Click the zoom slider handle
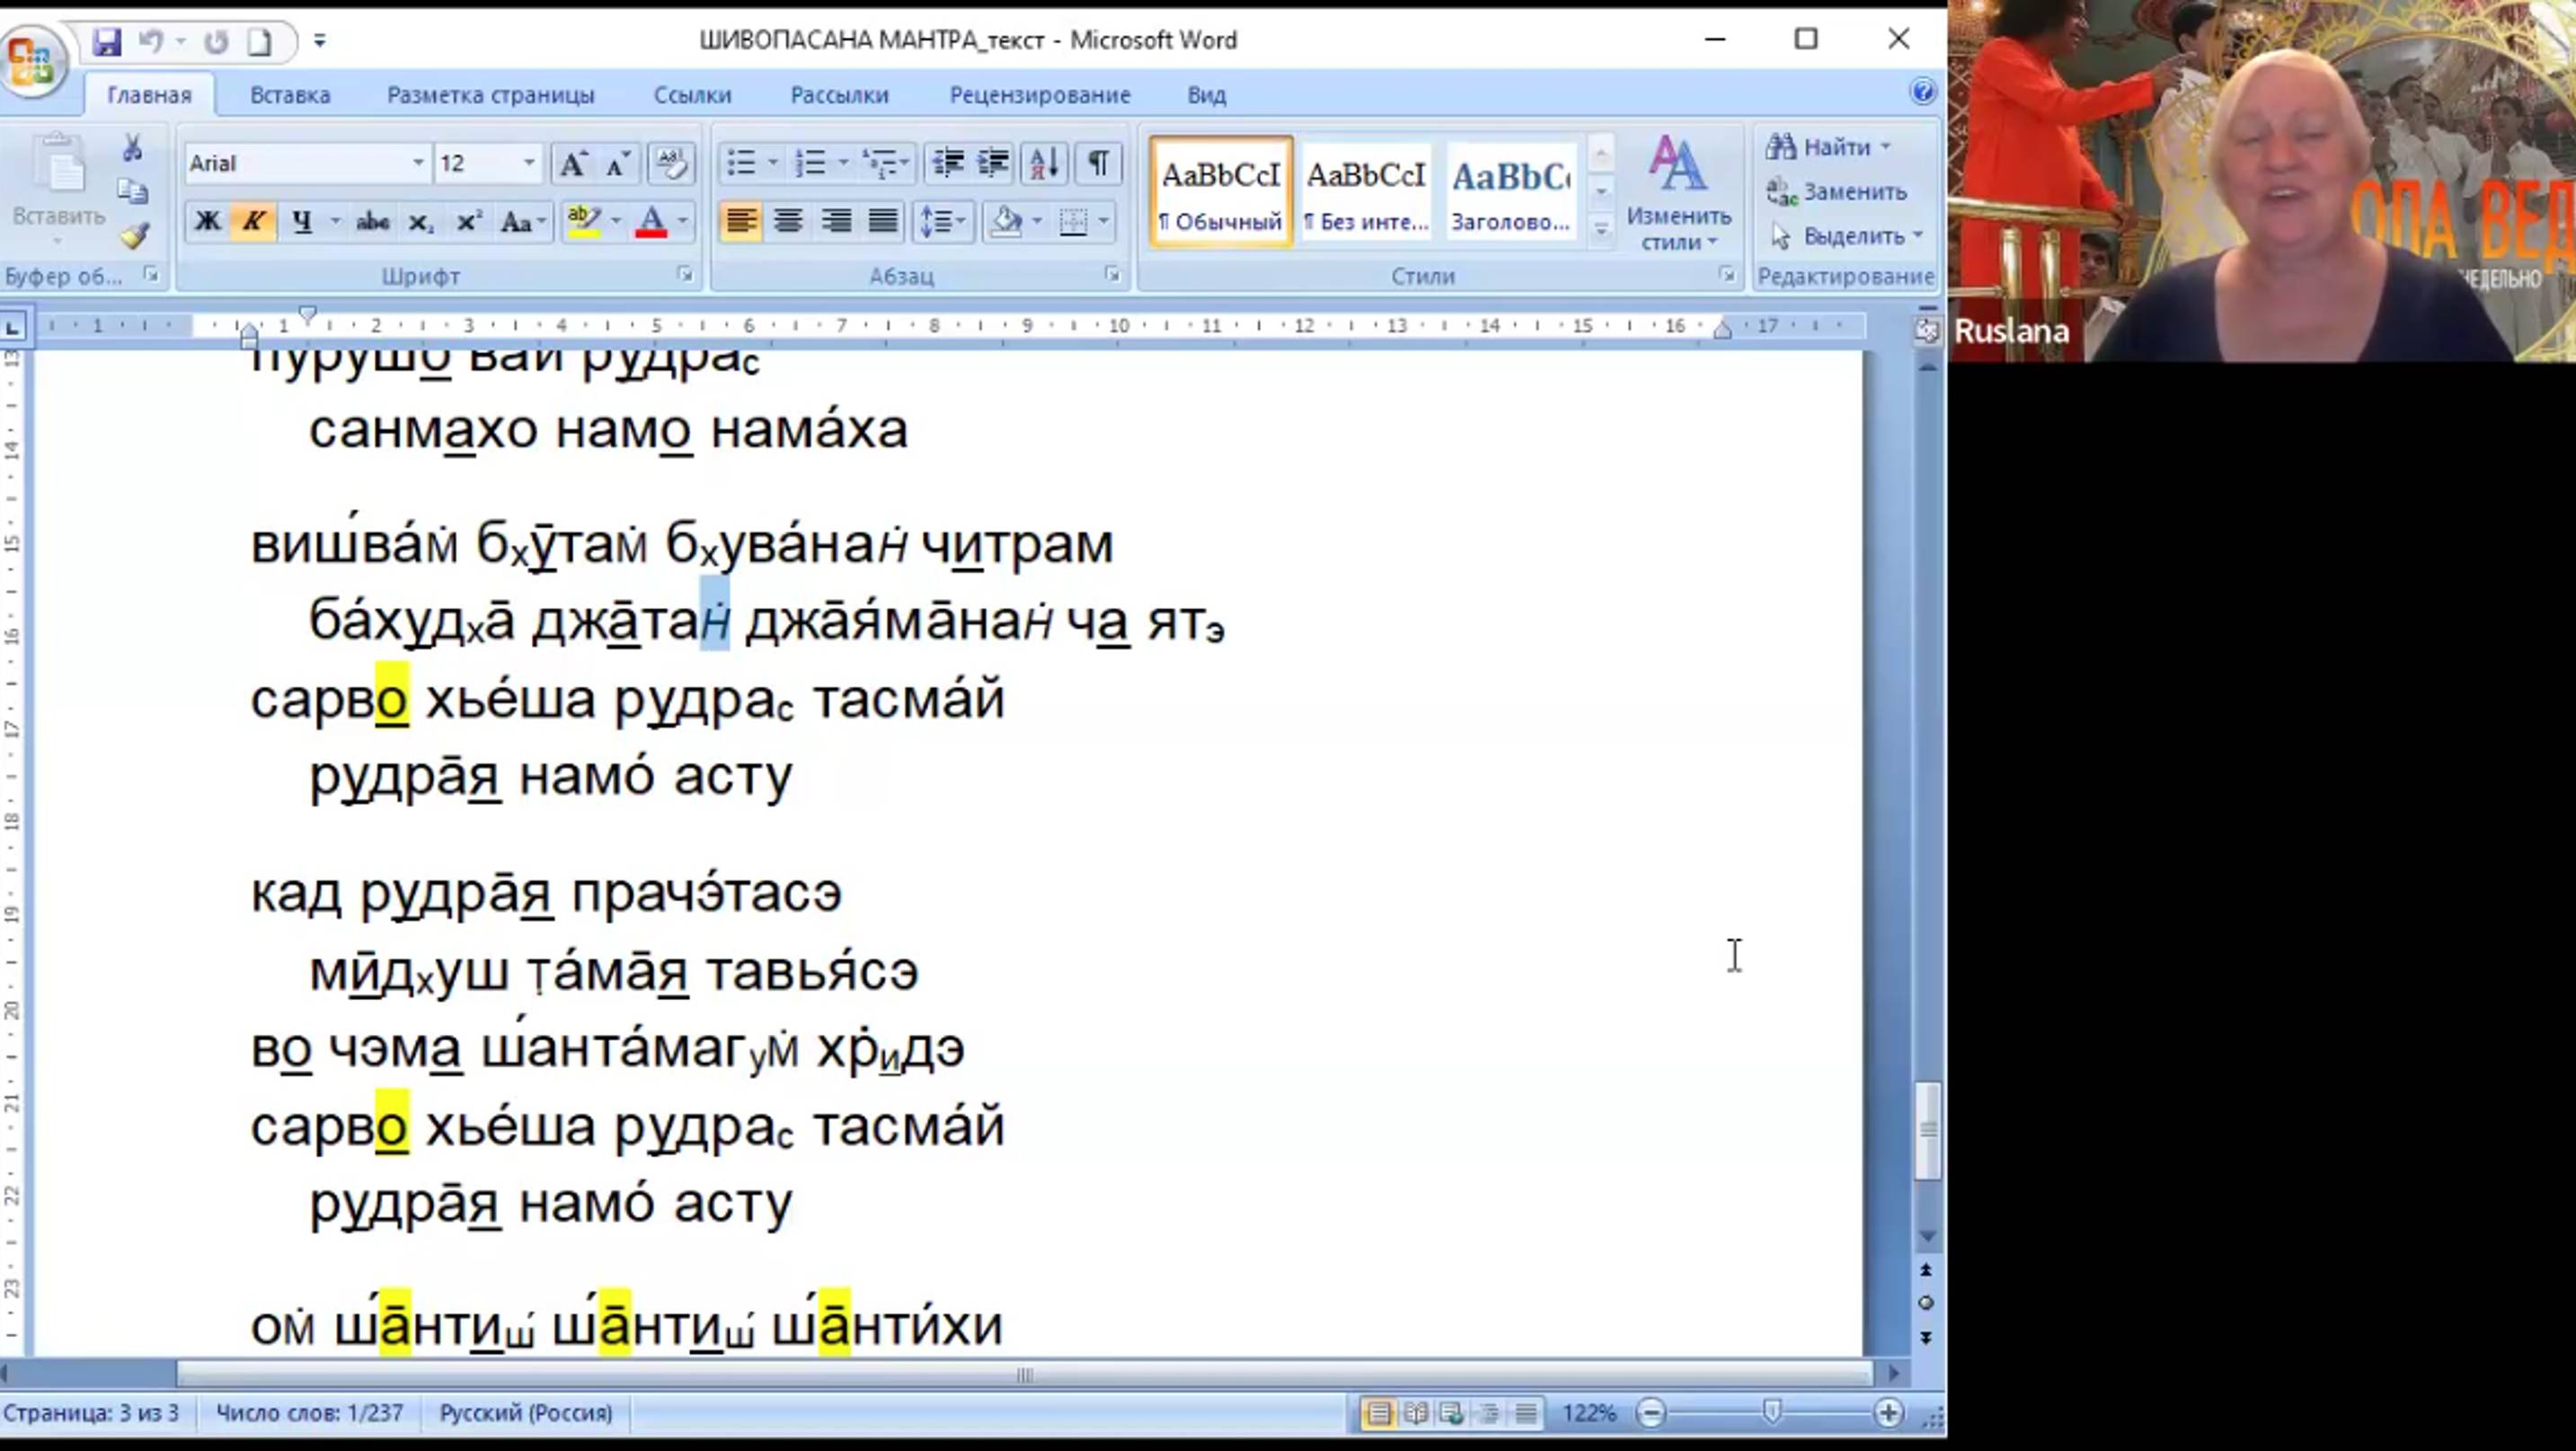The height and width of the screenshot is (1451, 2576). pyautogui.click(x=1772, y=1412)
